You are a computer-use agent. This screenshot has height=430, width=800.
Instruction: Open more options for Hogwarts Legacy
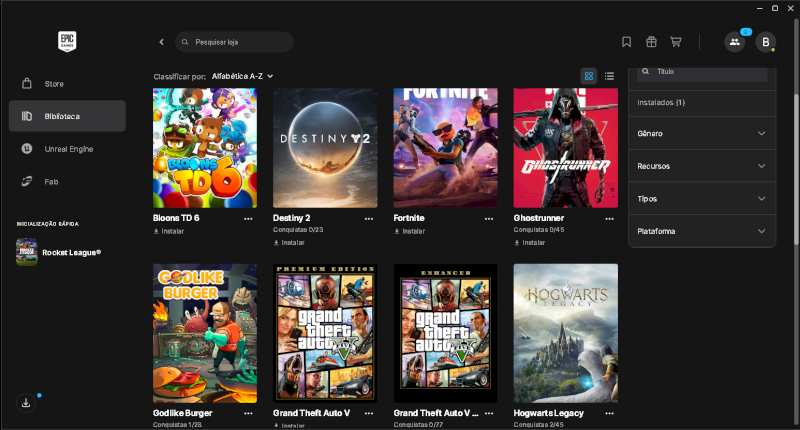point(609,414)
